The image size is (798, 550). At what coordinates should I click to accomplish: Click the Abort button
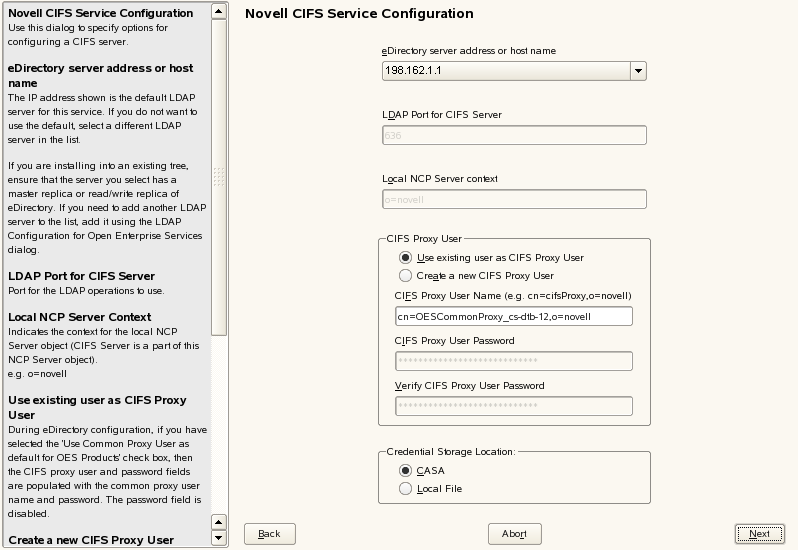(515, 534)
